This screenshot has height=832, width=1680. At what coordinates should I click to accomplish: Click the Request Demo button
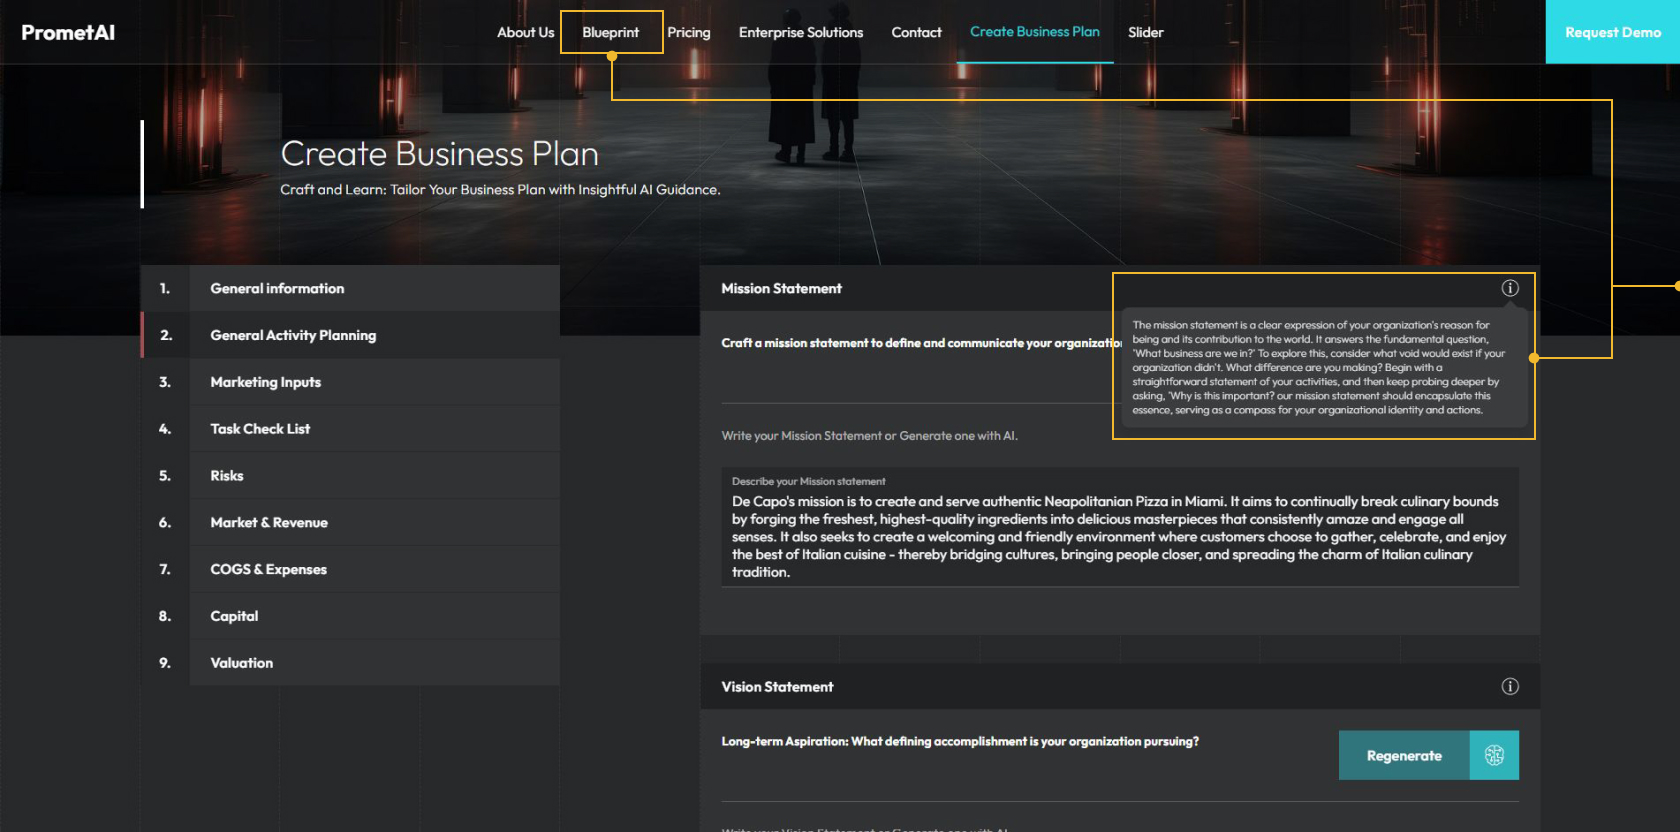(x=1613, y=32)
